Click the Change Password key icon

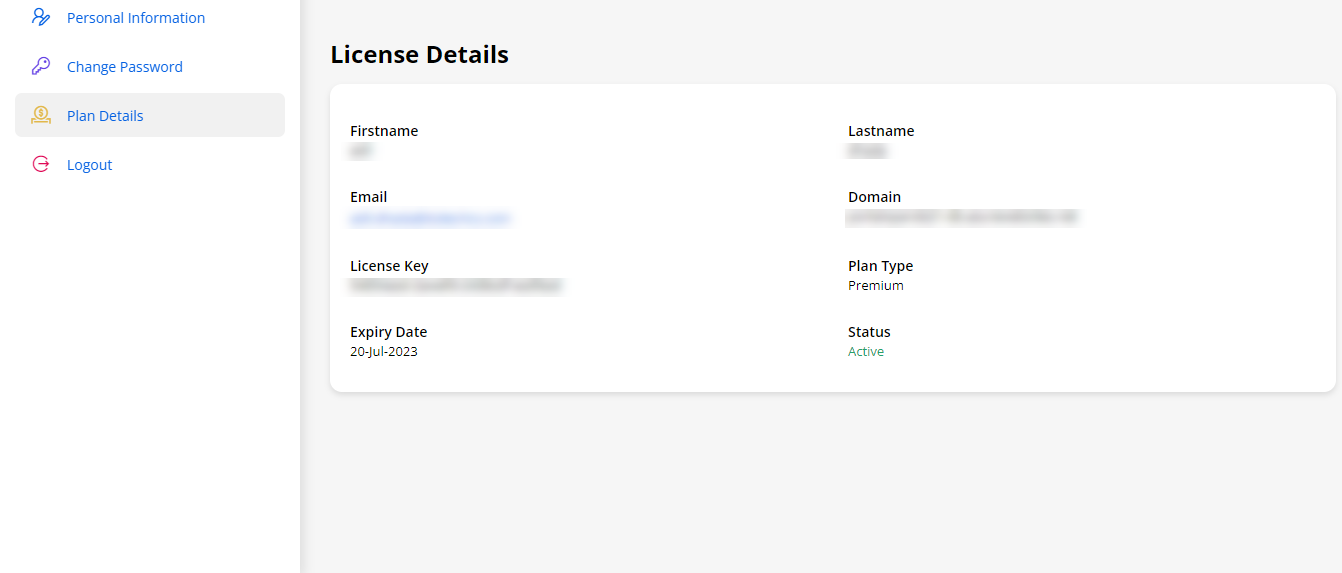tap(41, 66)
